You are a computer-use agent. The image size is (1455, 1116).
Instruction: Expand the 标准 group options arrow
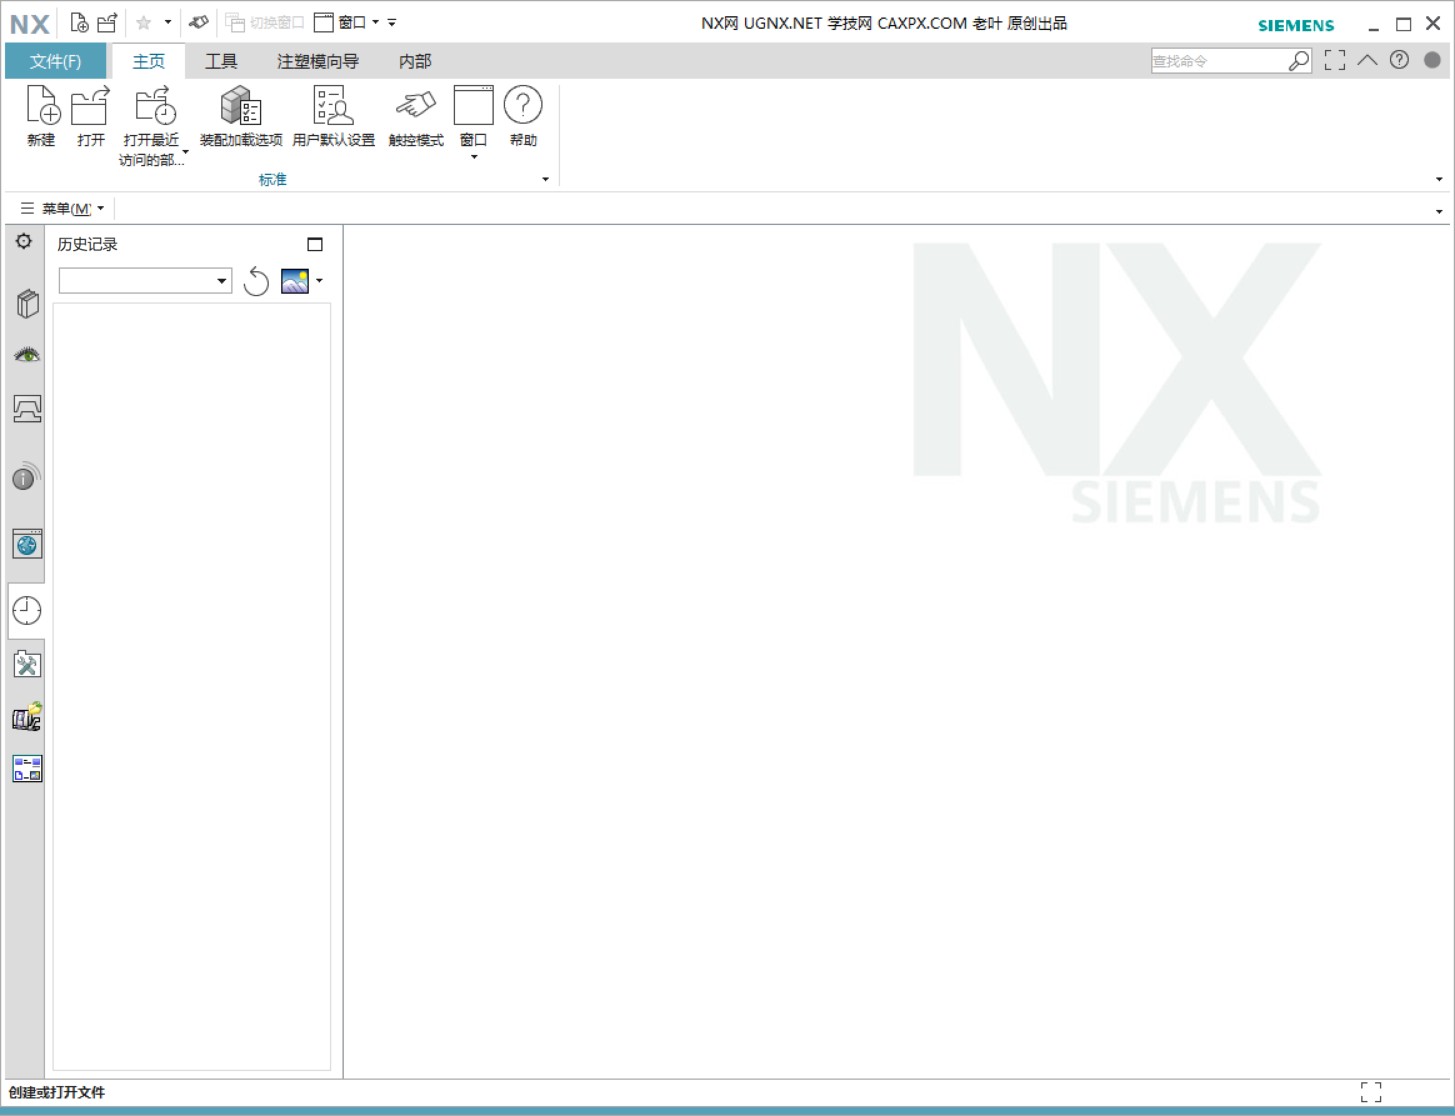coord(545,180)
